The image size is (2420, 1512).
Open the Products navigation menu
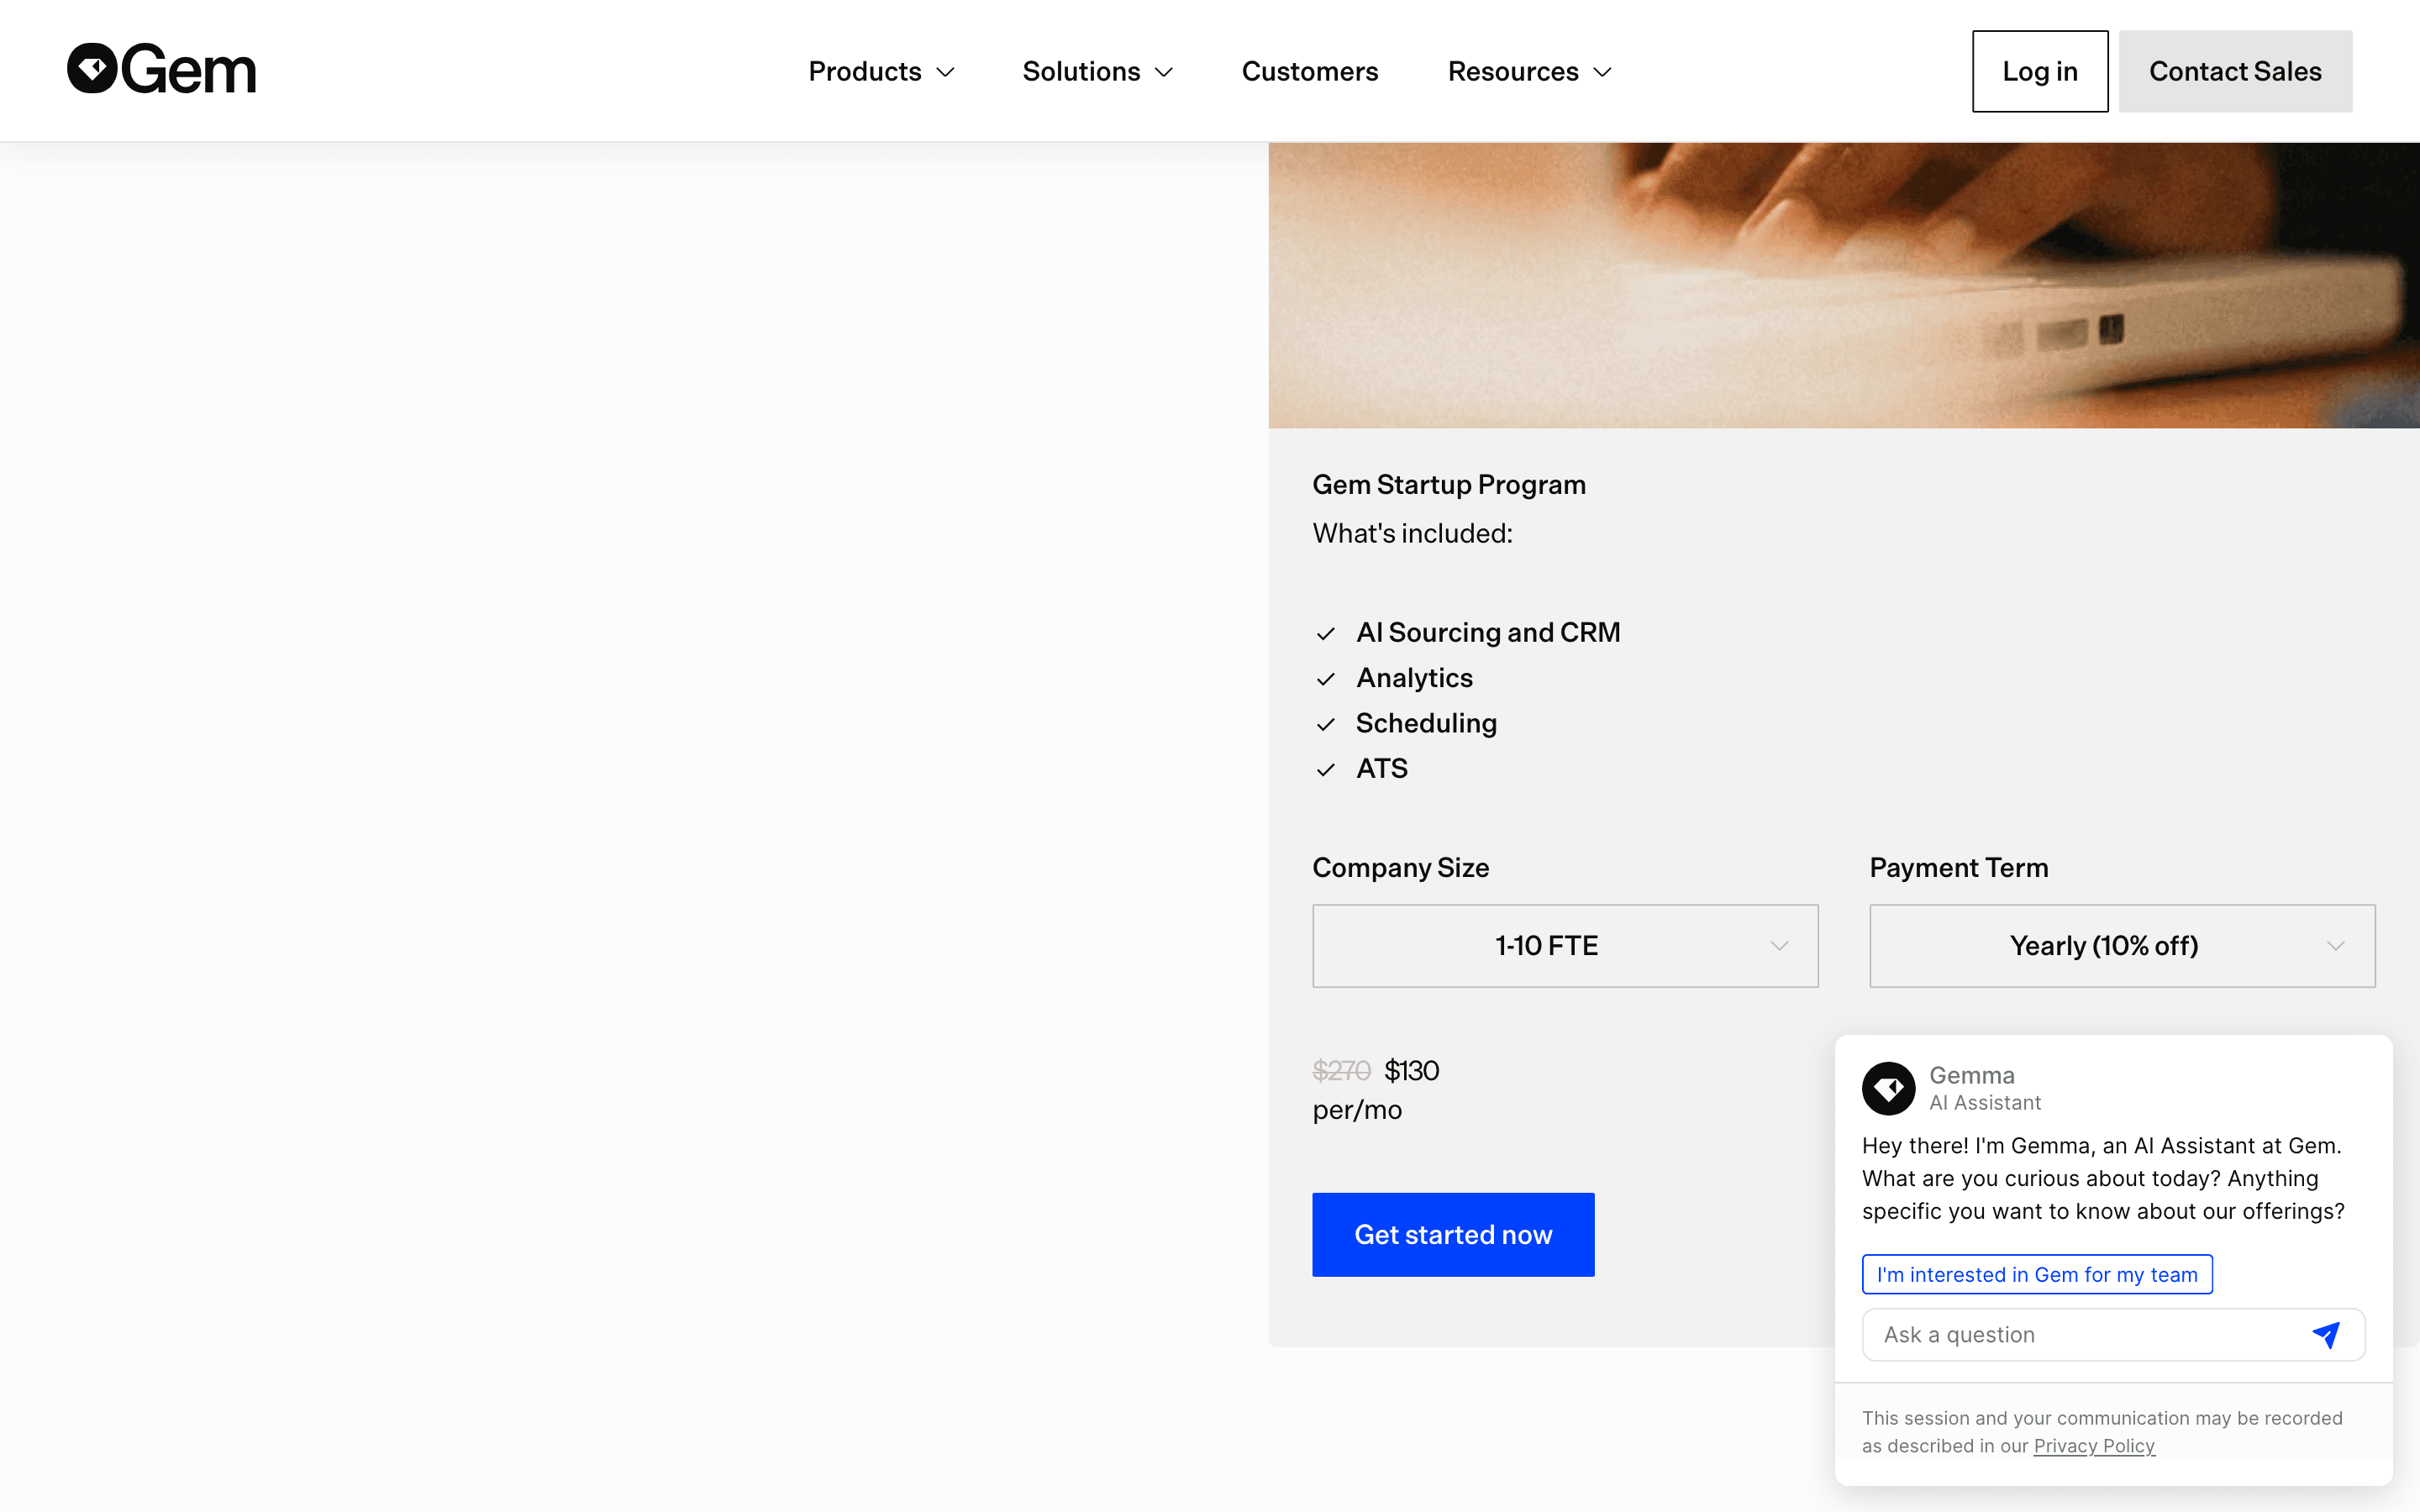tap(882, 71)
